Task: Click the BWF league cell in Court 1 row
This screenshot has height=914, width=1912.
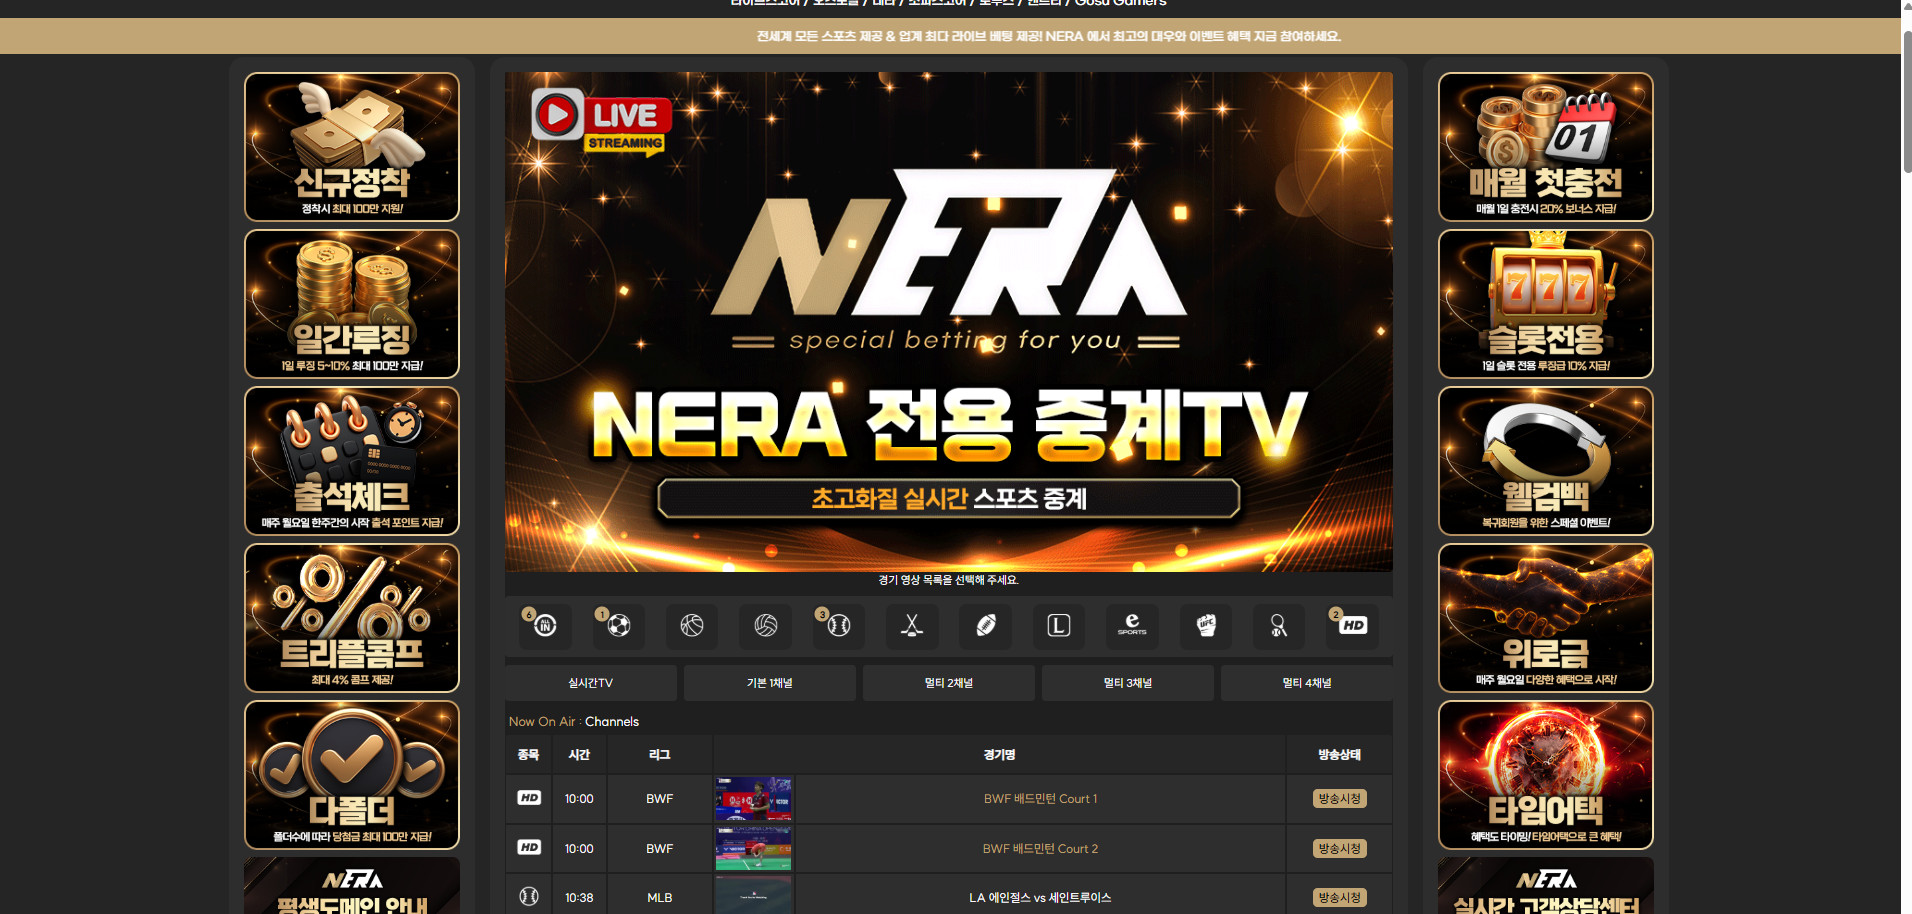Action: (x=660, y=799)
